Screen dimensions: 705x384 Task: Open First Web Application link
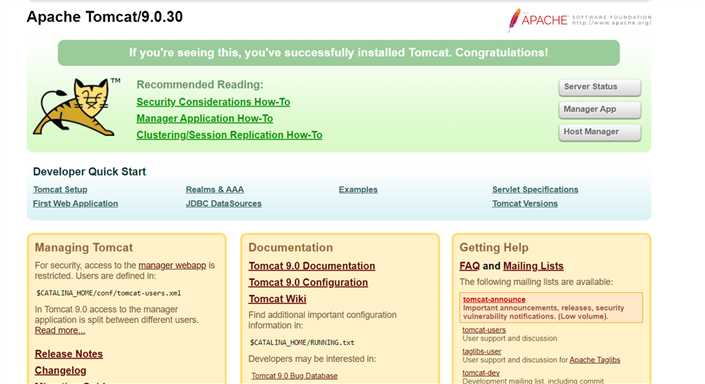pyautogui.click(x=76, y=204)
